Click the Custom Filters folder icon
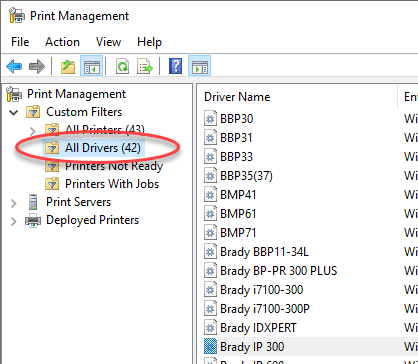 [33, 112]
